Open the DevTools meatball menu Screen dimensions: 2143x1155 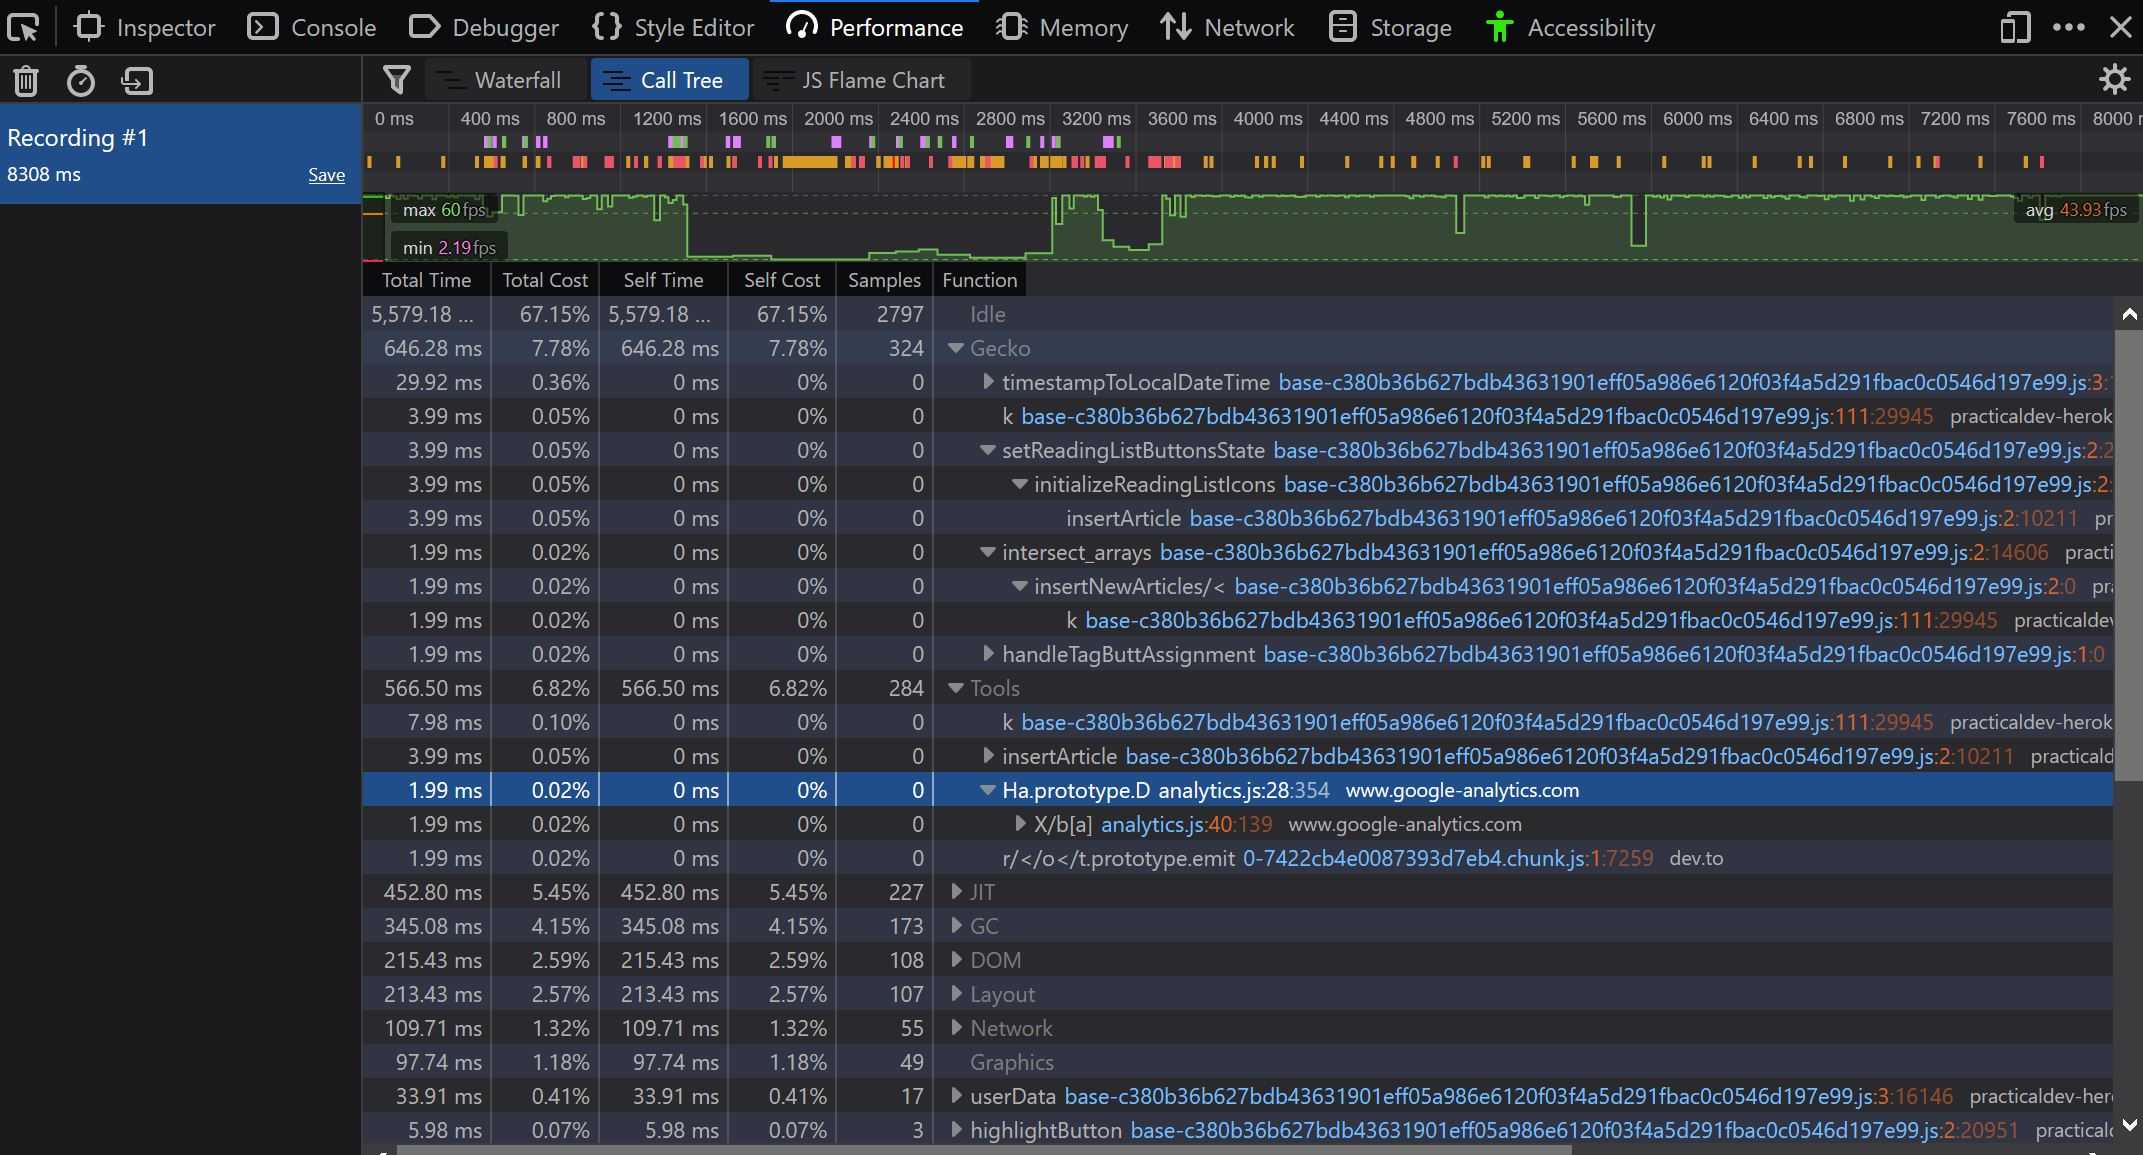click(2067, 27)
